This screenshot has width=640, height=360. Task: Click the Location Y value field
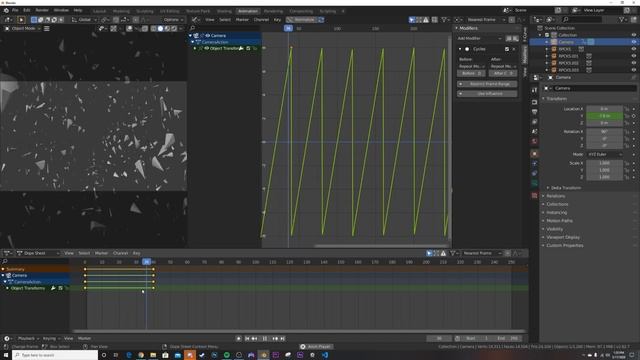[x=604, y=116]
